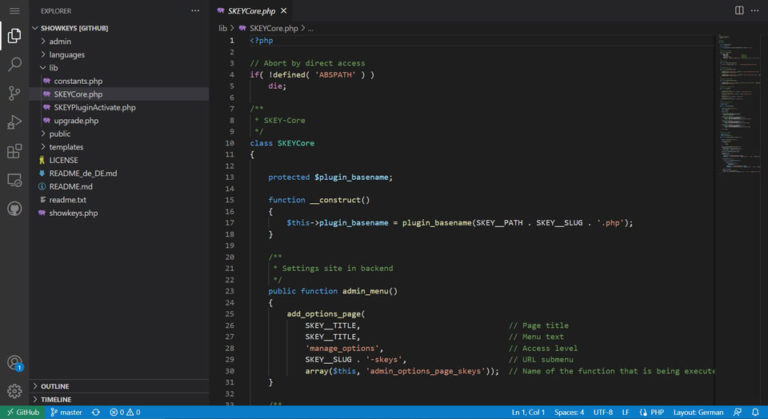768x419 pixels.
Task: Open the GitHub view in activity bar
Action: coord(14,209)
